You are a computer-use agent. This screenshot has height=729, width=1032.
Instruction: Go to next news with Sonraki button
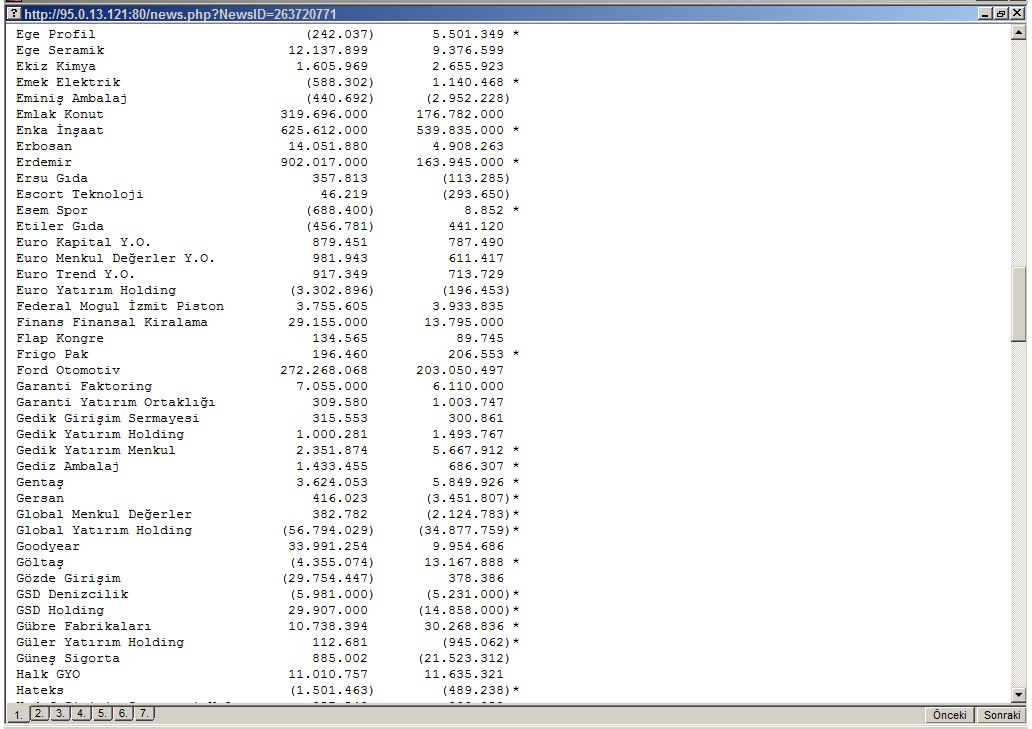point(1002,715)
